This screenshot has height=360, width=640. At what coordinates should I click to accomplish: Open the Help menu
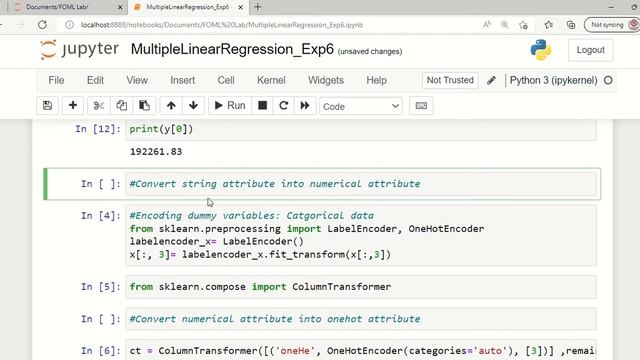click(376, 80)
